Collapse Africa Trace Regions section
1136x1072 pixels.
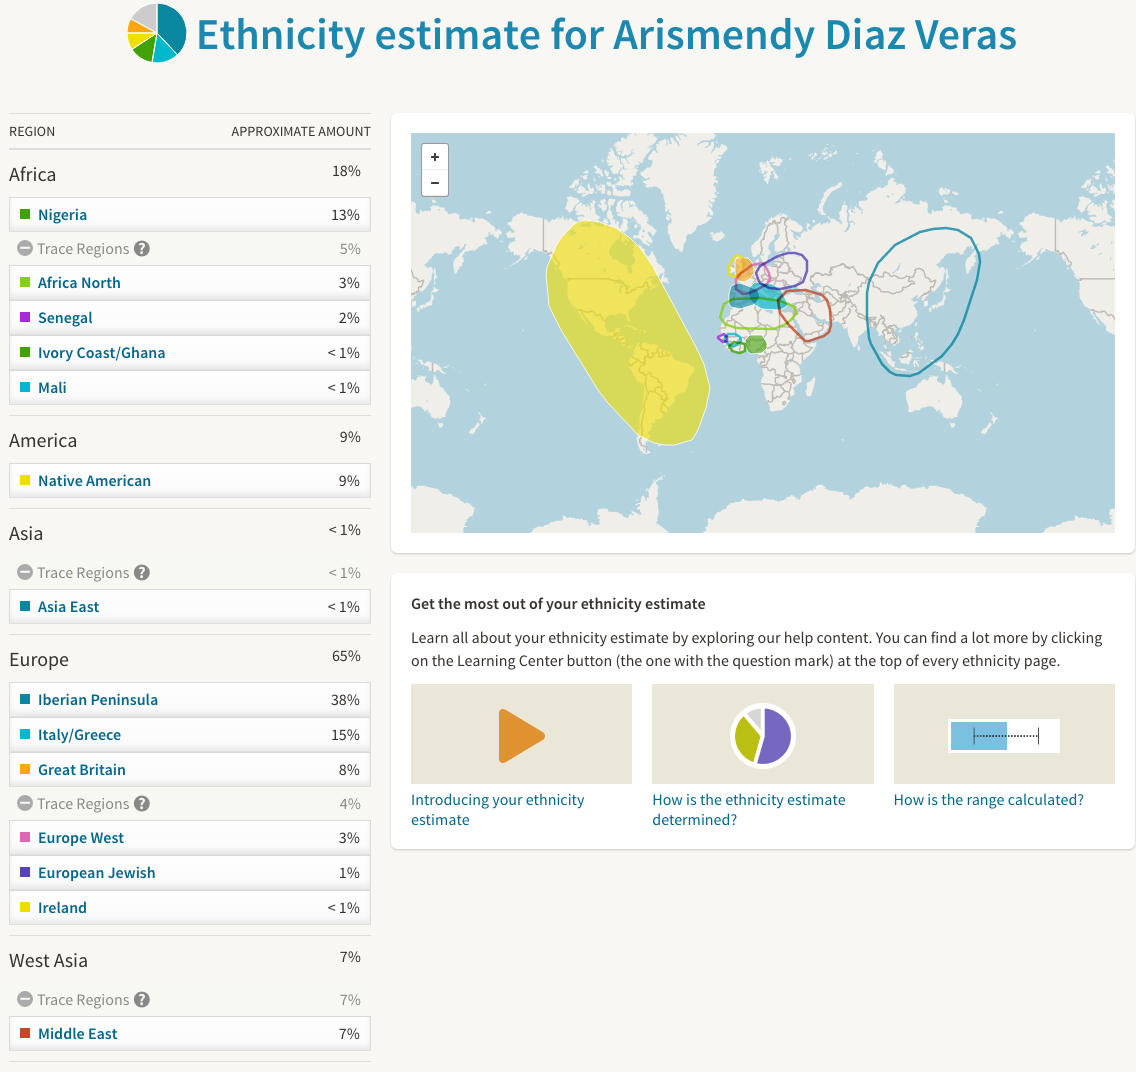click(25, 249)
